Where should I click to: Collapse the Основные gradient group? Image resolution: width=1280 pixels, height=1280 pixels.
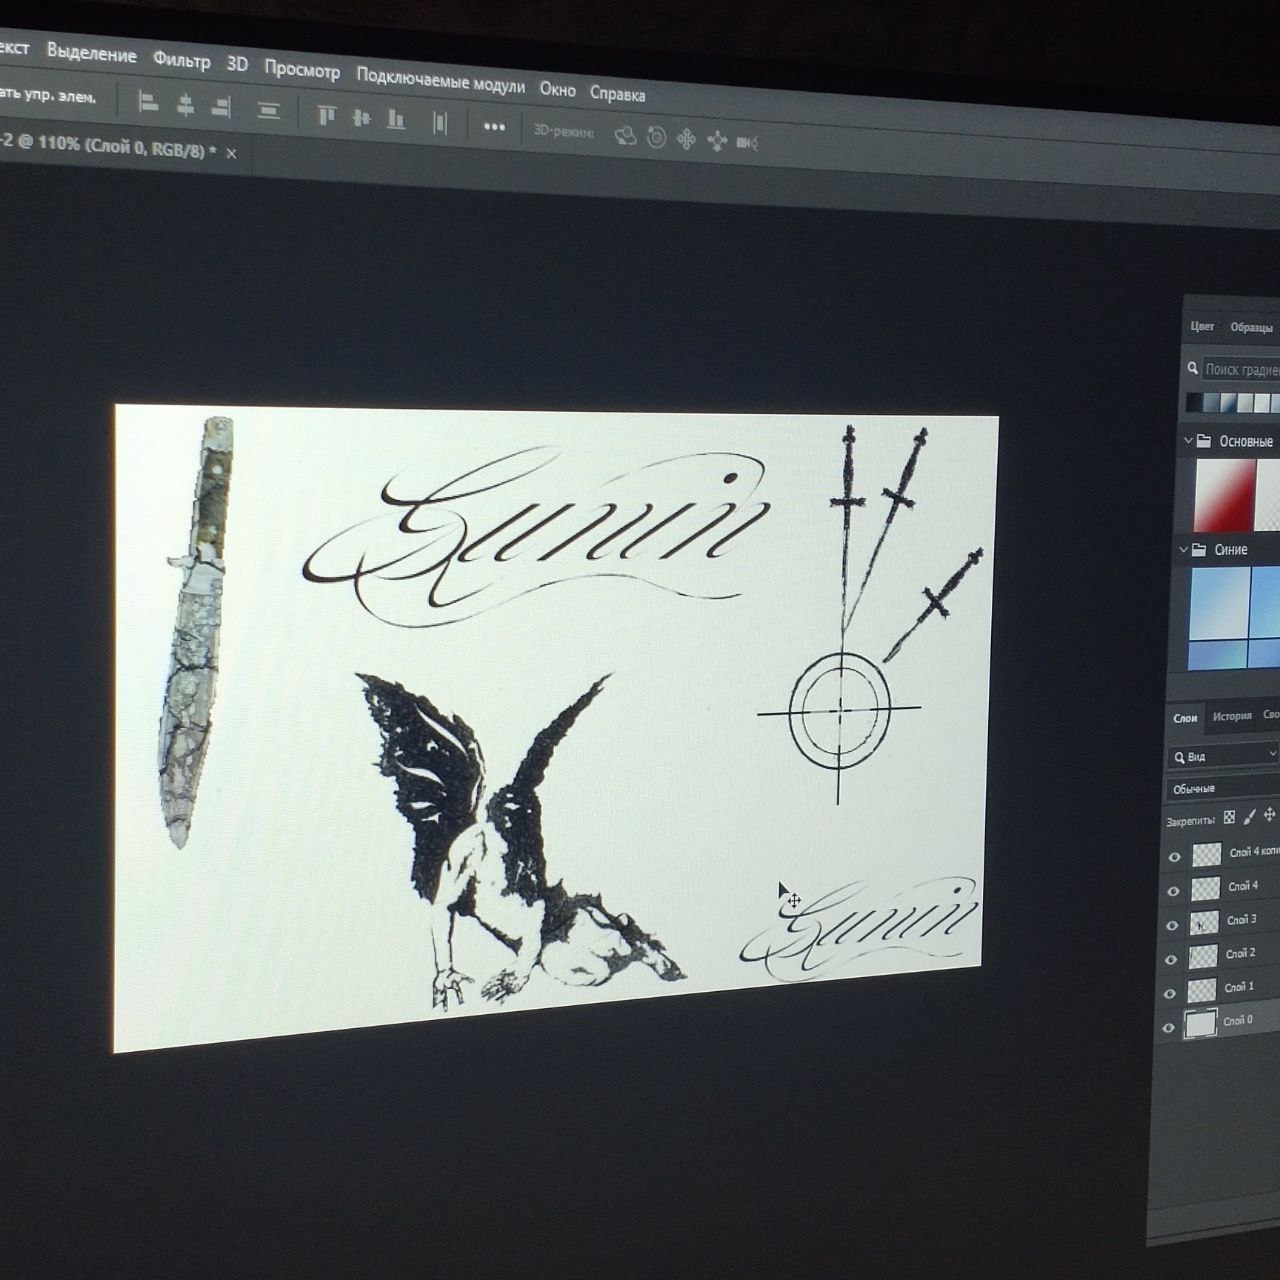click(1189, 440)
